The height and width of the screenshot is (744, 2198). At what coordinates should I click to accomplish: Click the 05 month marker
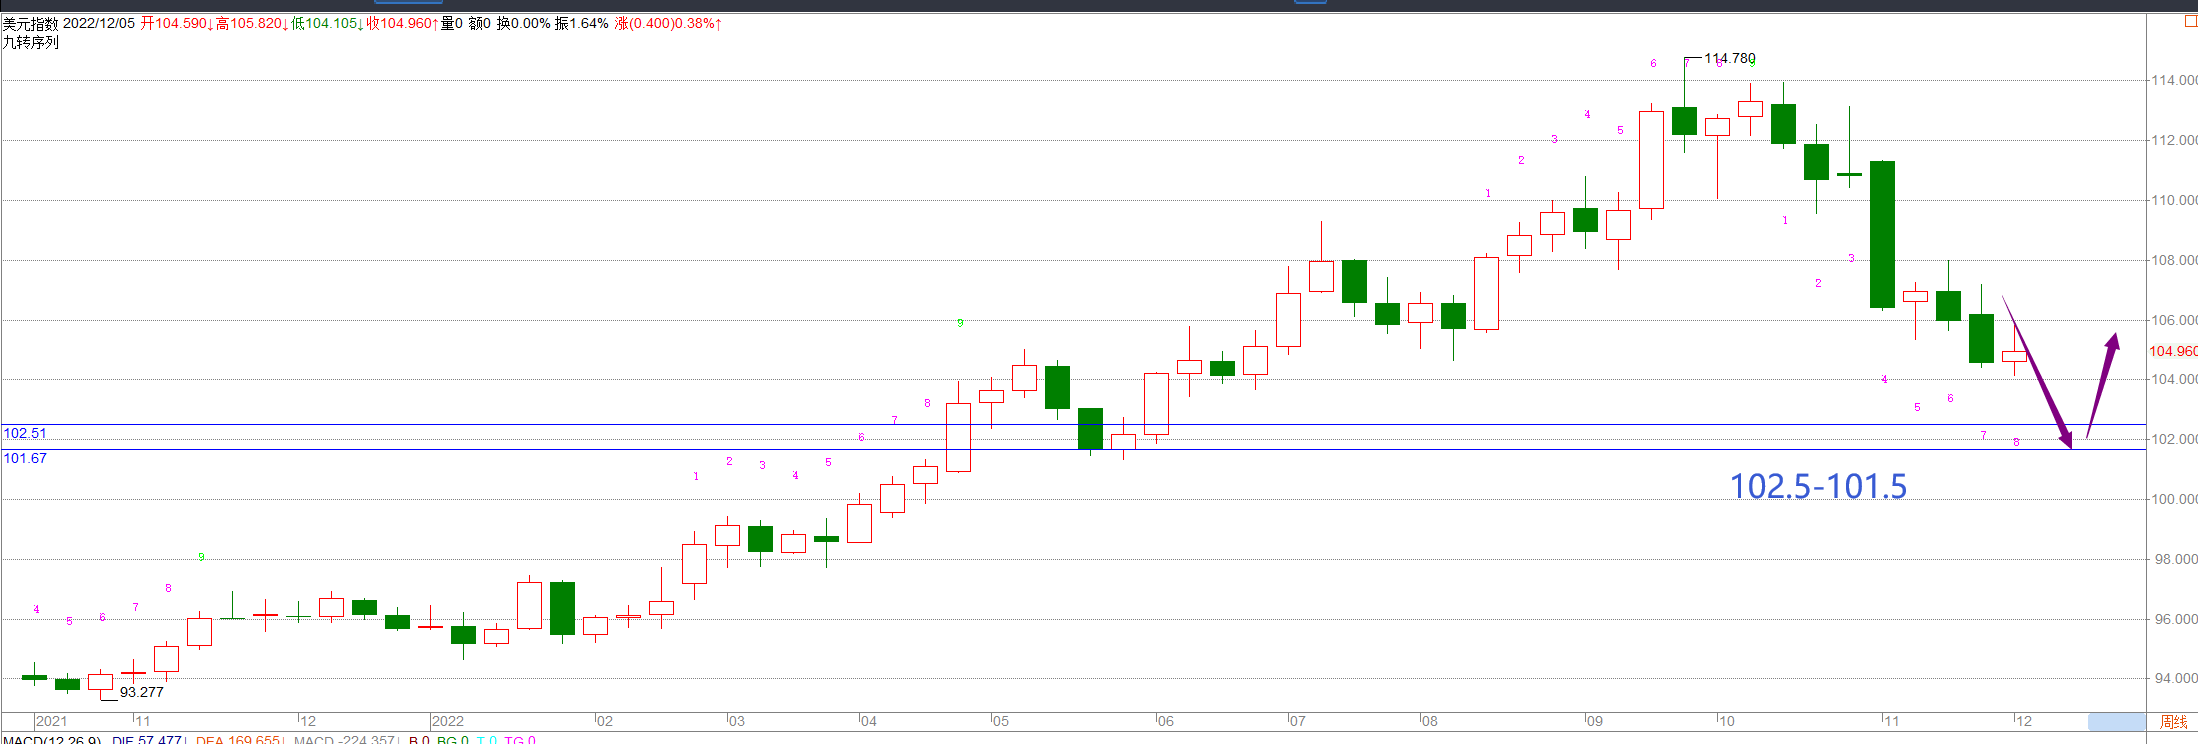tap(1000, 721)
